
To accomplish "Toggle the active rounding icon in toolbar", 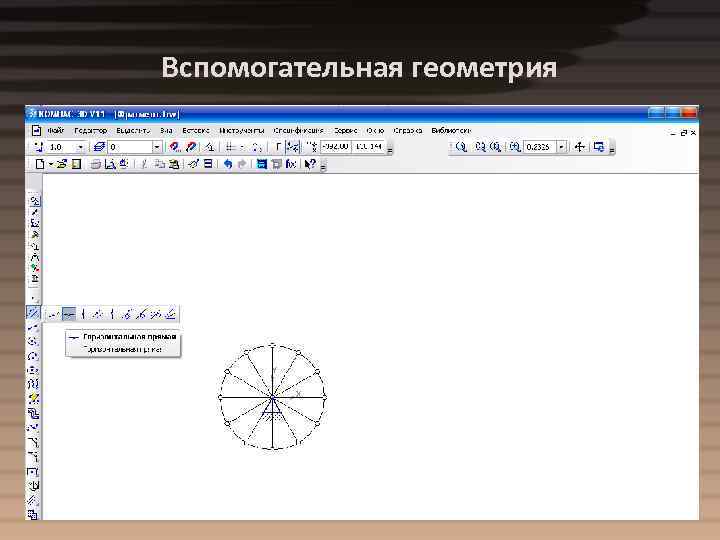I will tap(292, 147).
